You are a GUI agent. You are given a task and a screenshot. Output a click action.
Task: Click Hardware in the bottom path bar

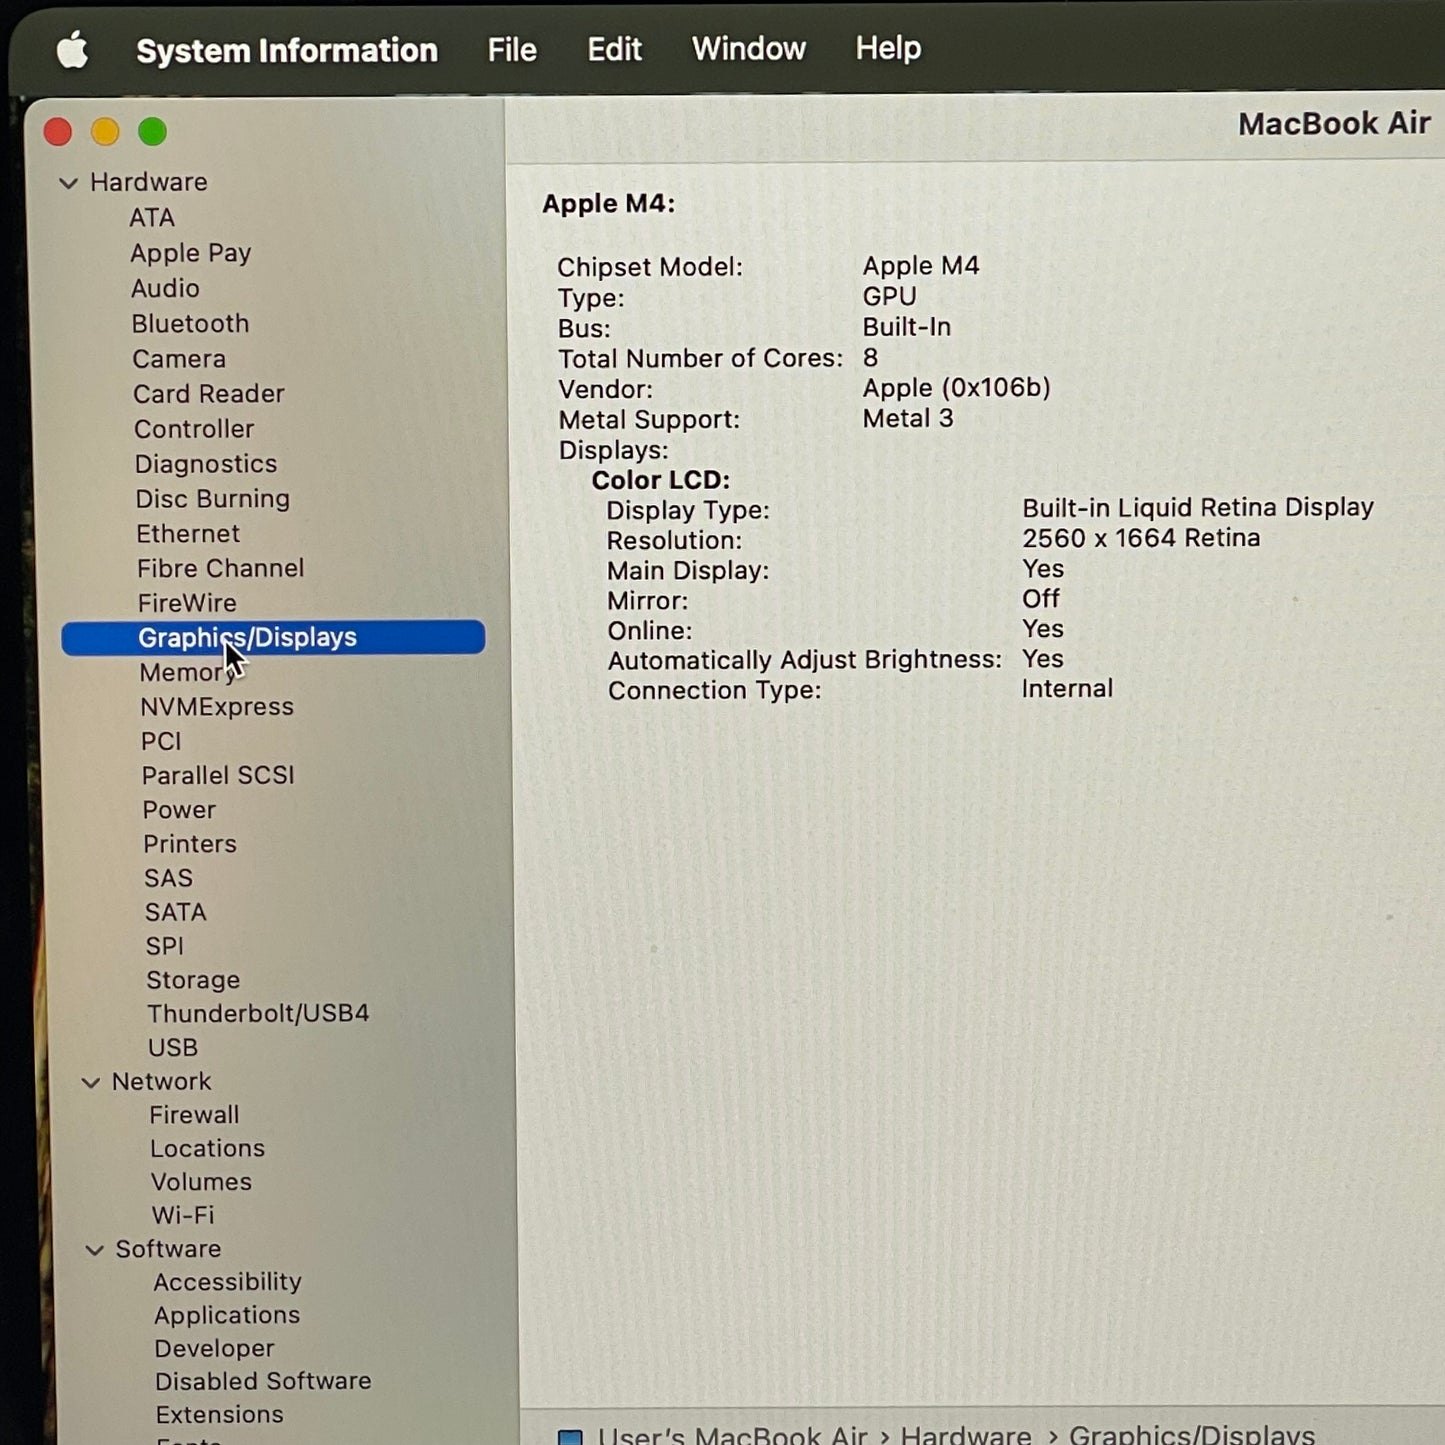coord(966,1436)
